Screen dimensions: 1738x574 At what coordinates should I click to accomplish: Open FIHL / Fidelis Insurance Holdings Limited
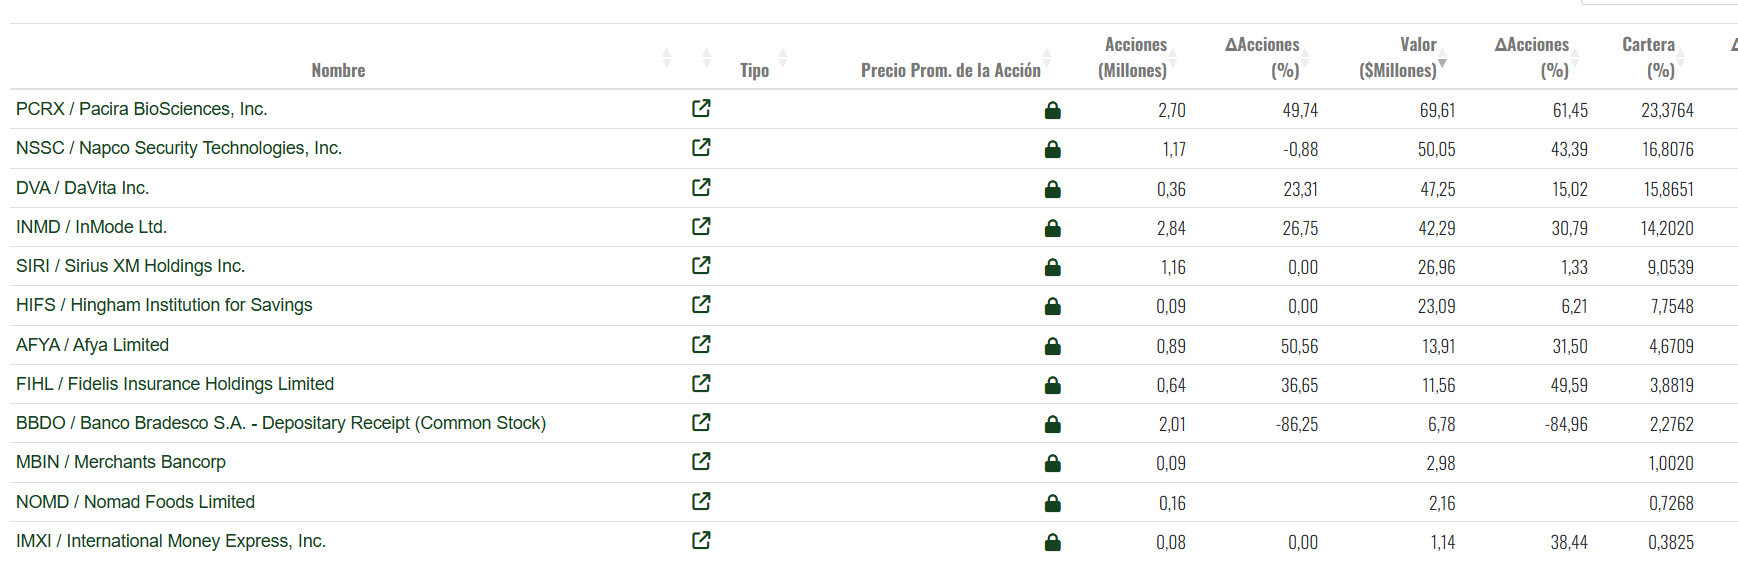(175, 384)
